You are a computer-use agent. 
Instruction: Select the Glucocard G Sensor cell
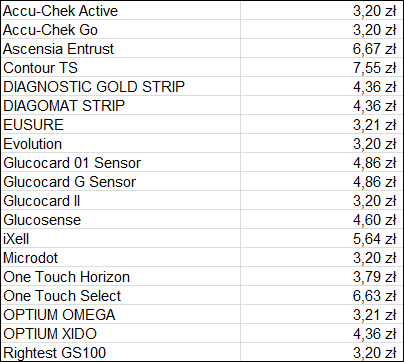pyautogui.click(x=121, y=182)
